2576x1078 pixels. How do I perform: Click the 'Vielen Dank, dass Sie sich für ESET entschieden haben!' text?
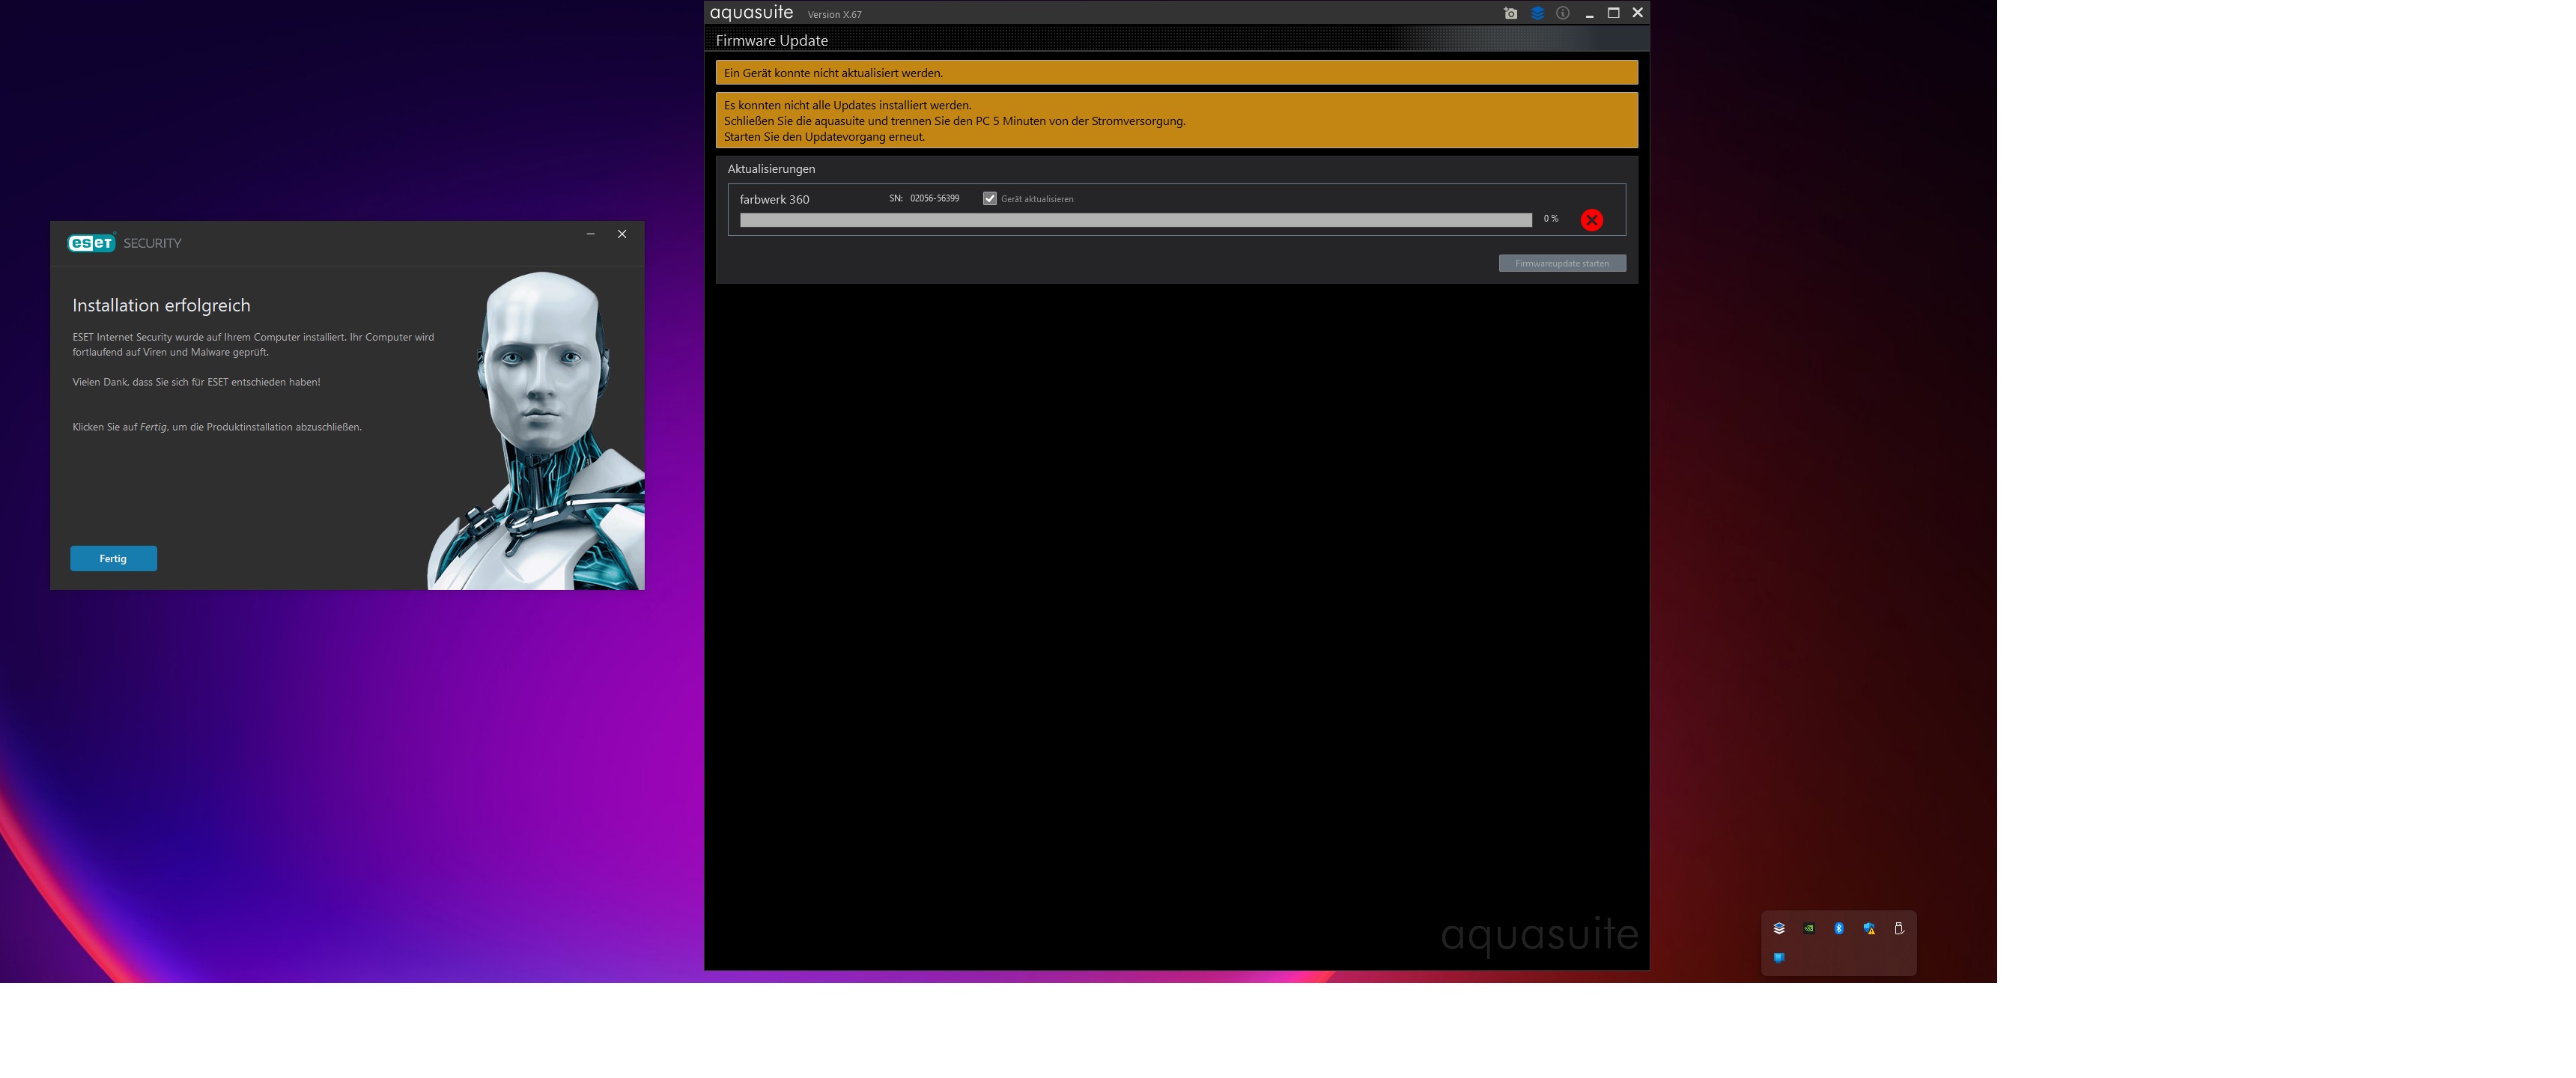(x=196, y=382)
